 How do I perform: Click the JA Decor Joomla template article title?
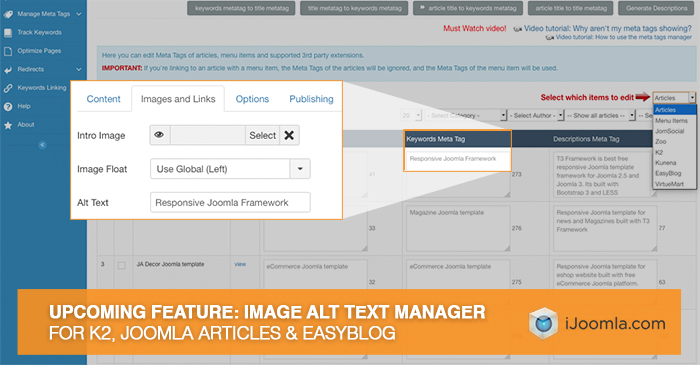coord(171,264)
